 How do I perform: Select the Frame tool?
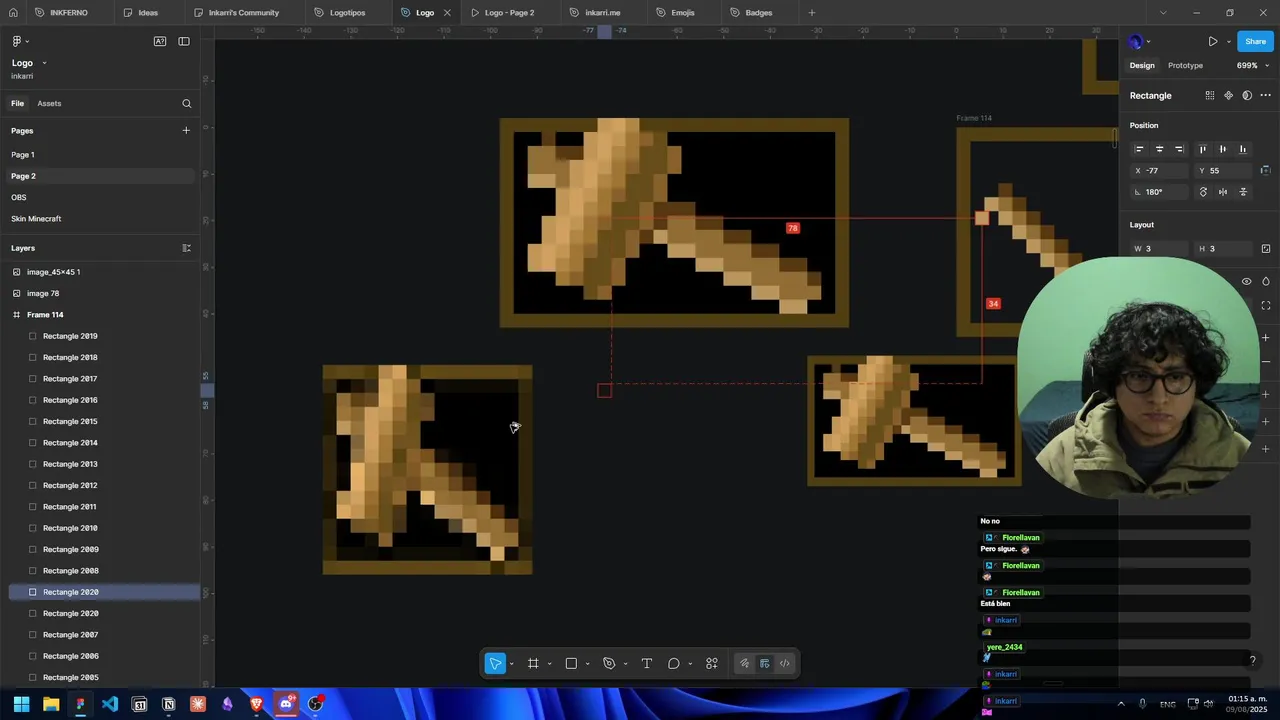(533, 663)
